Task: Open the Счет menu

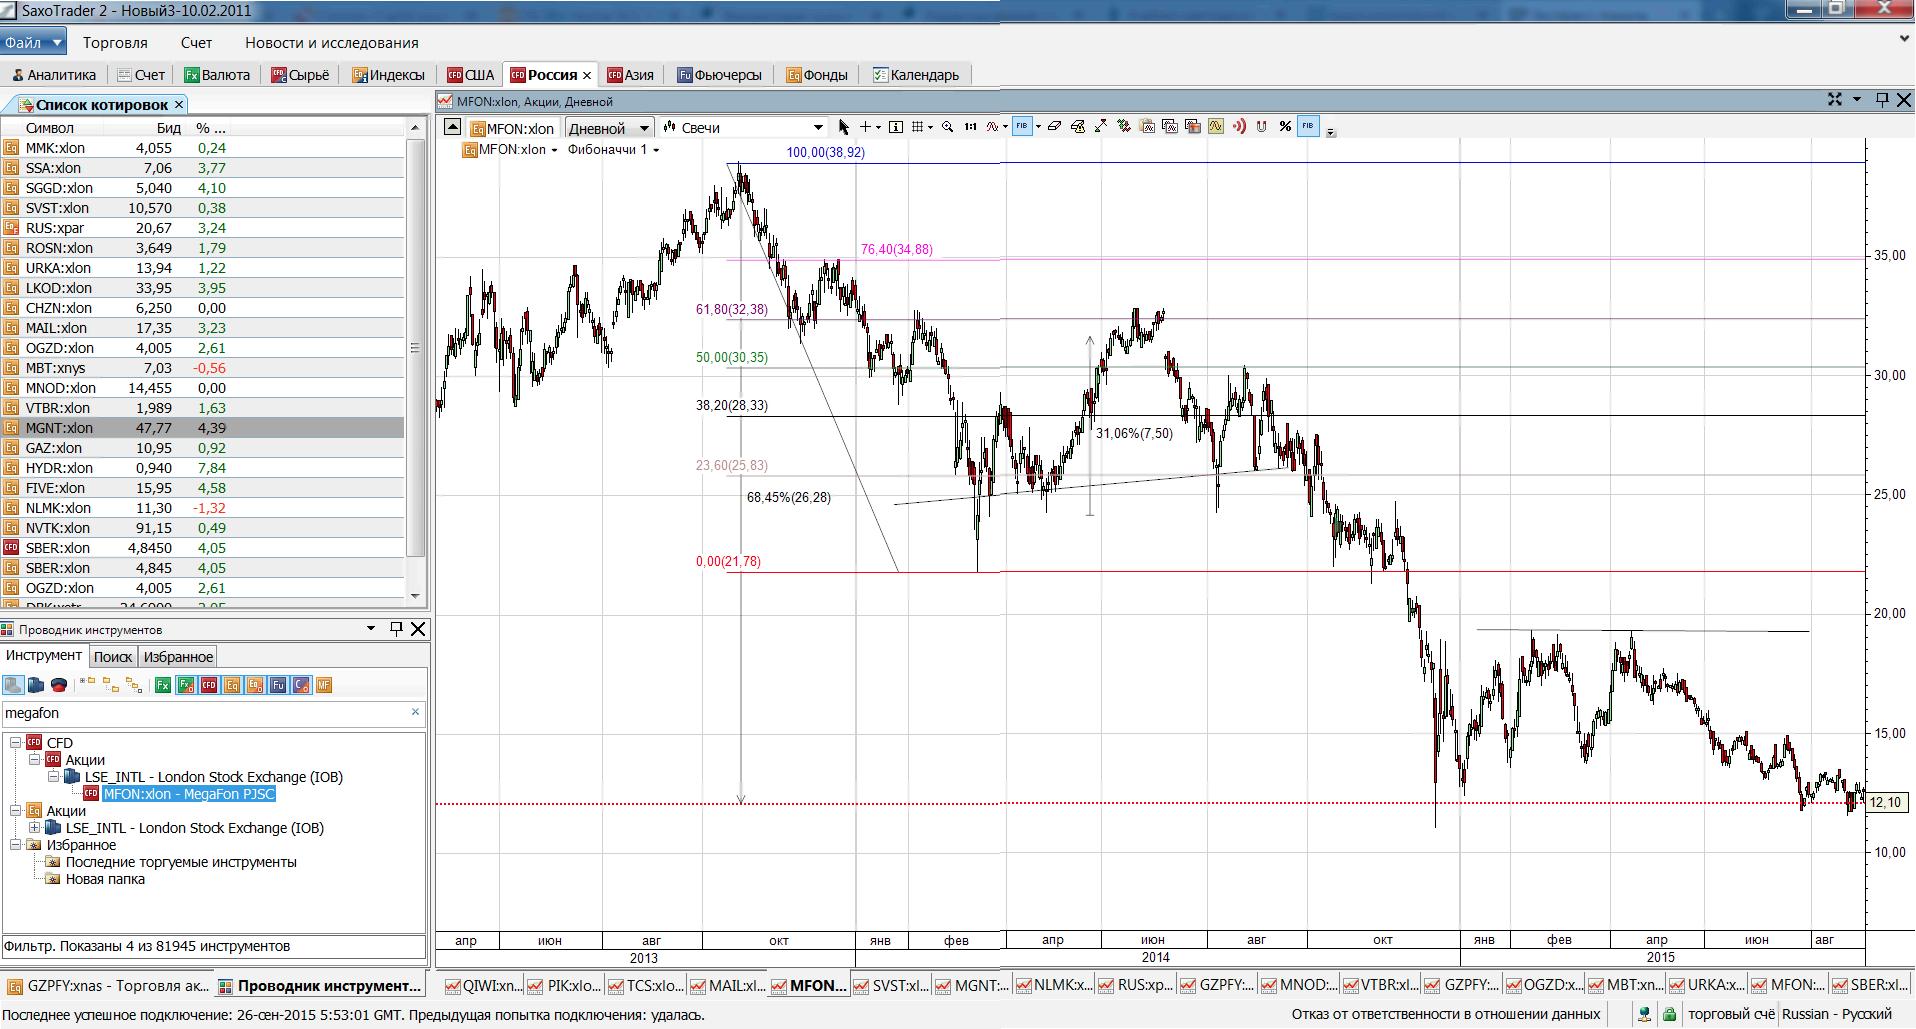Action: (x=196, y=43)
